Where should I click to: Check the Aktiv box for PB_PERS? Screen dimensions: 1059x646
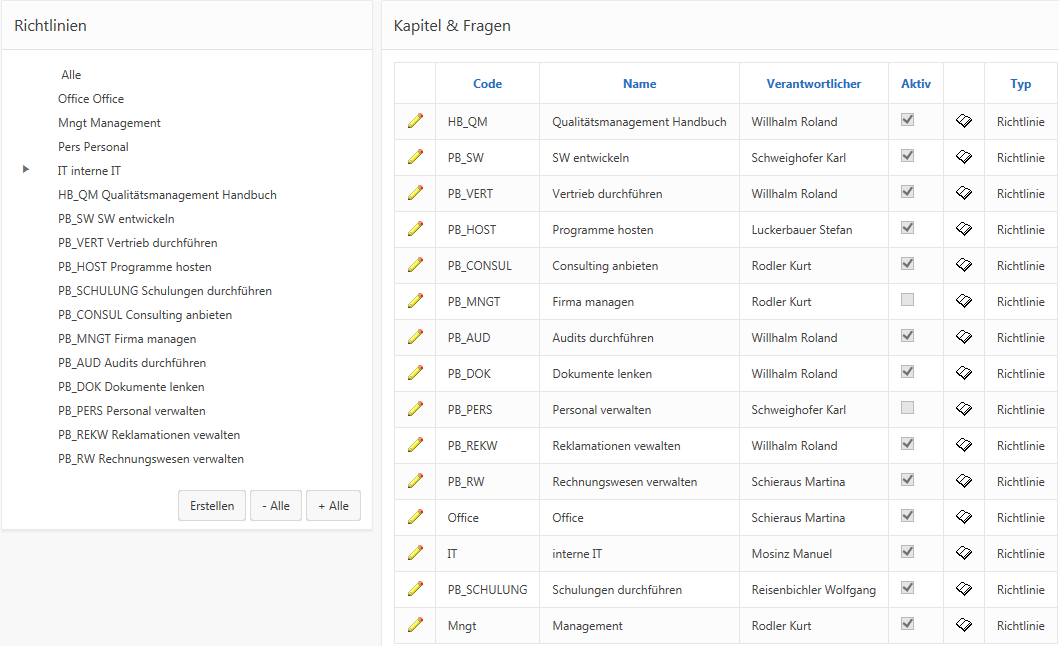(908, 408)
